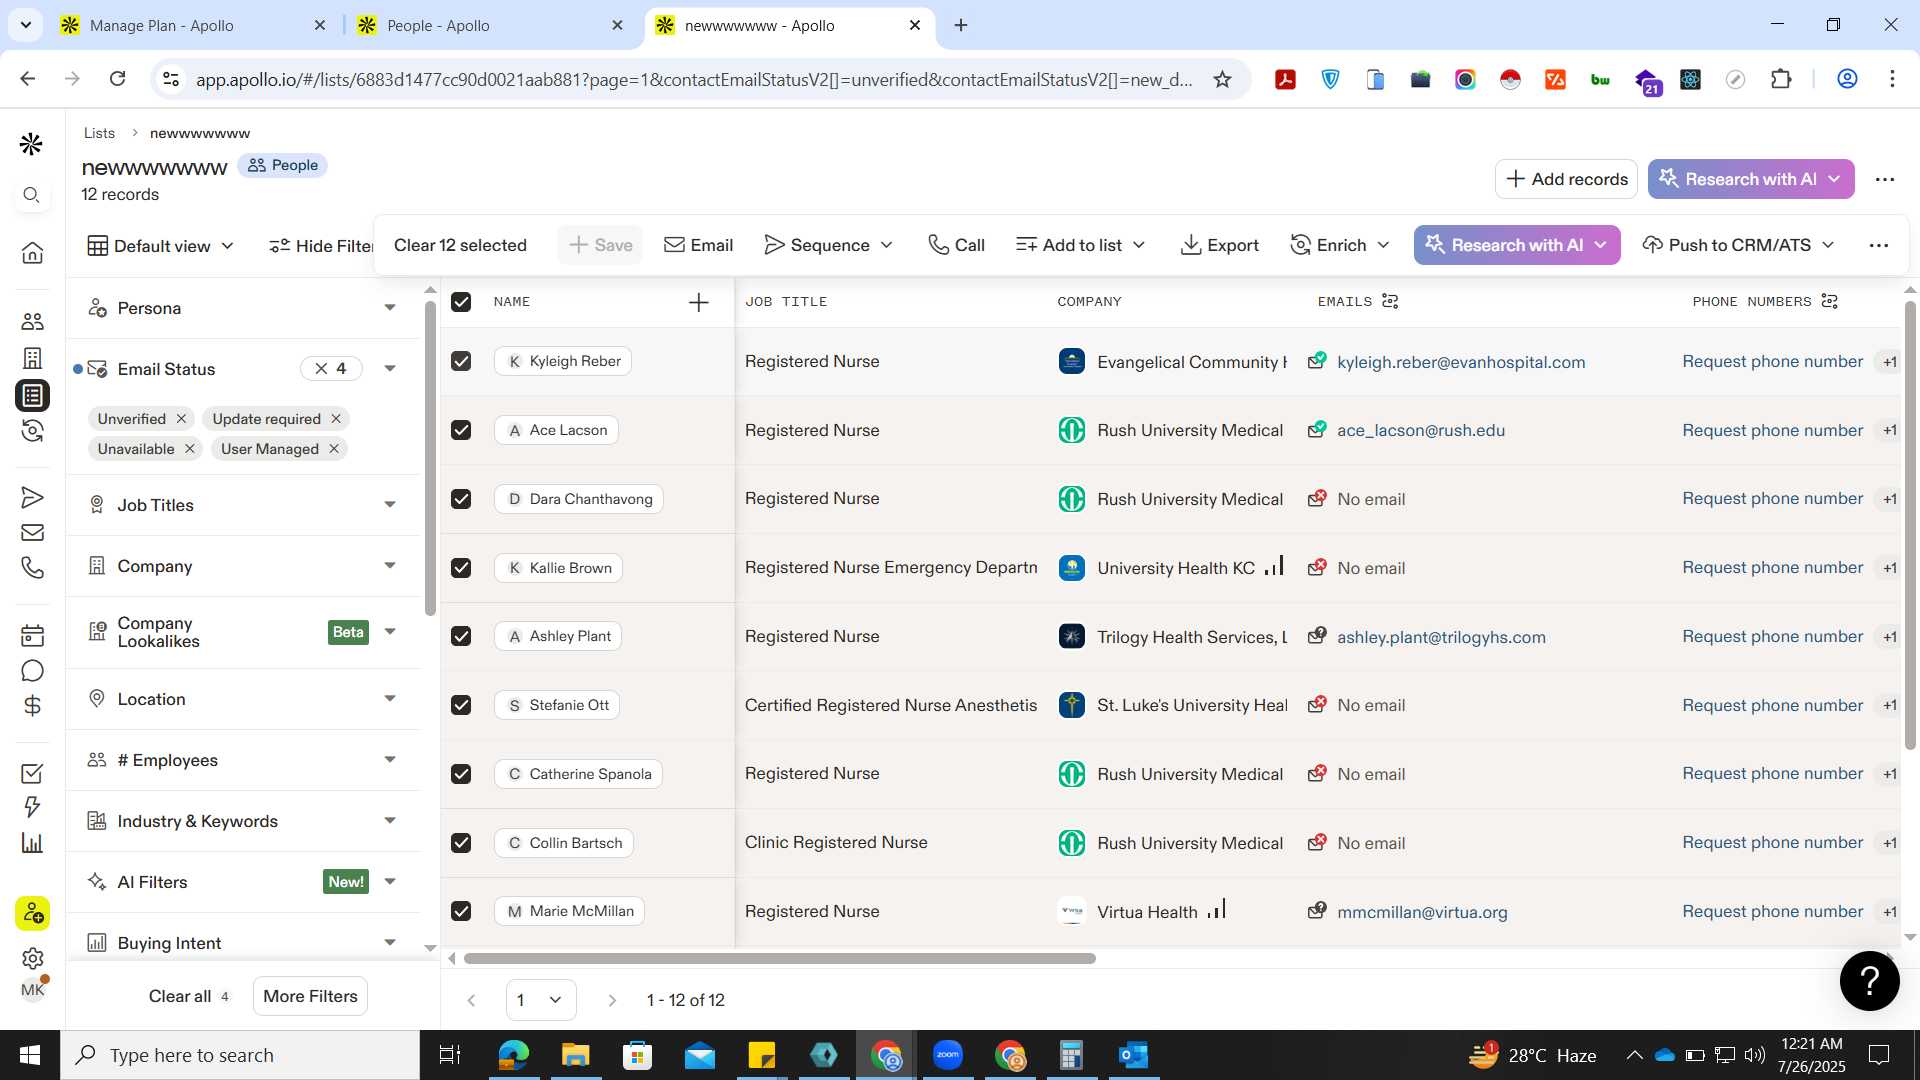Bookmark this page with star icon

(x=1222, y=79)
